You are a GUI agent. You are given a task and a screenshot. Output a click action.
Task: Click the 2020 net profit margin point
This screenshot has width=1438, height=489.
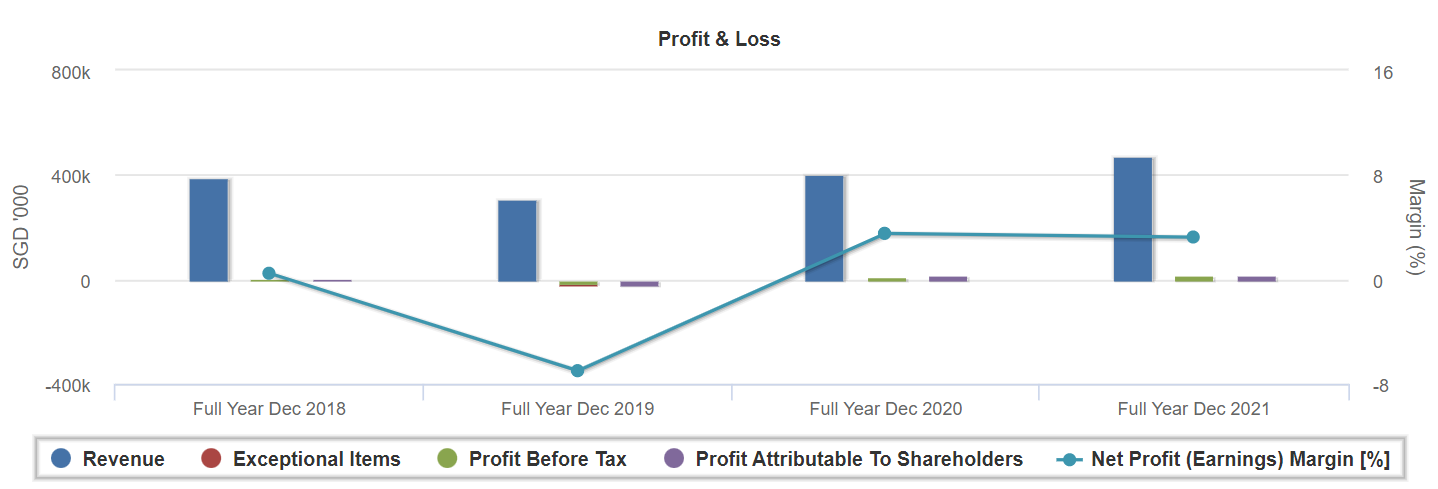point(884,233)
